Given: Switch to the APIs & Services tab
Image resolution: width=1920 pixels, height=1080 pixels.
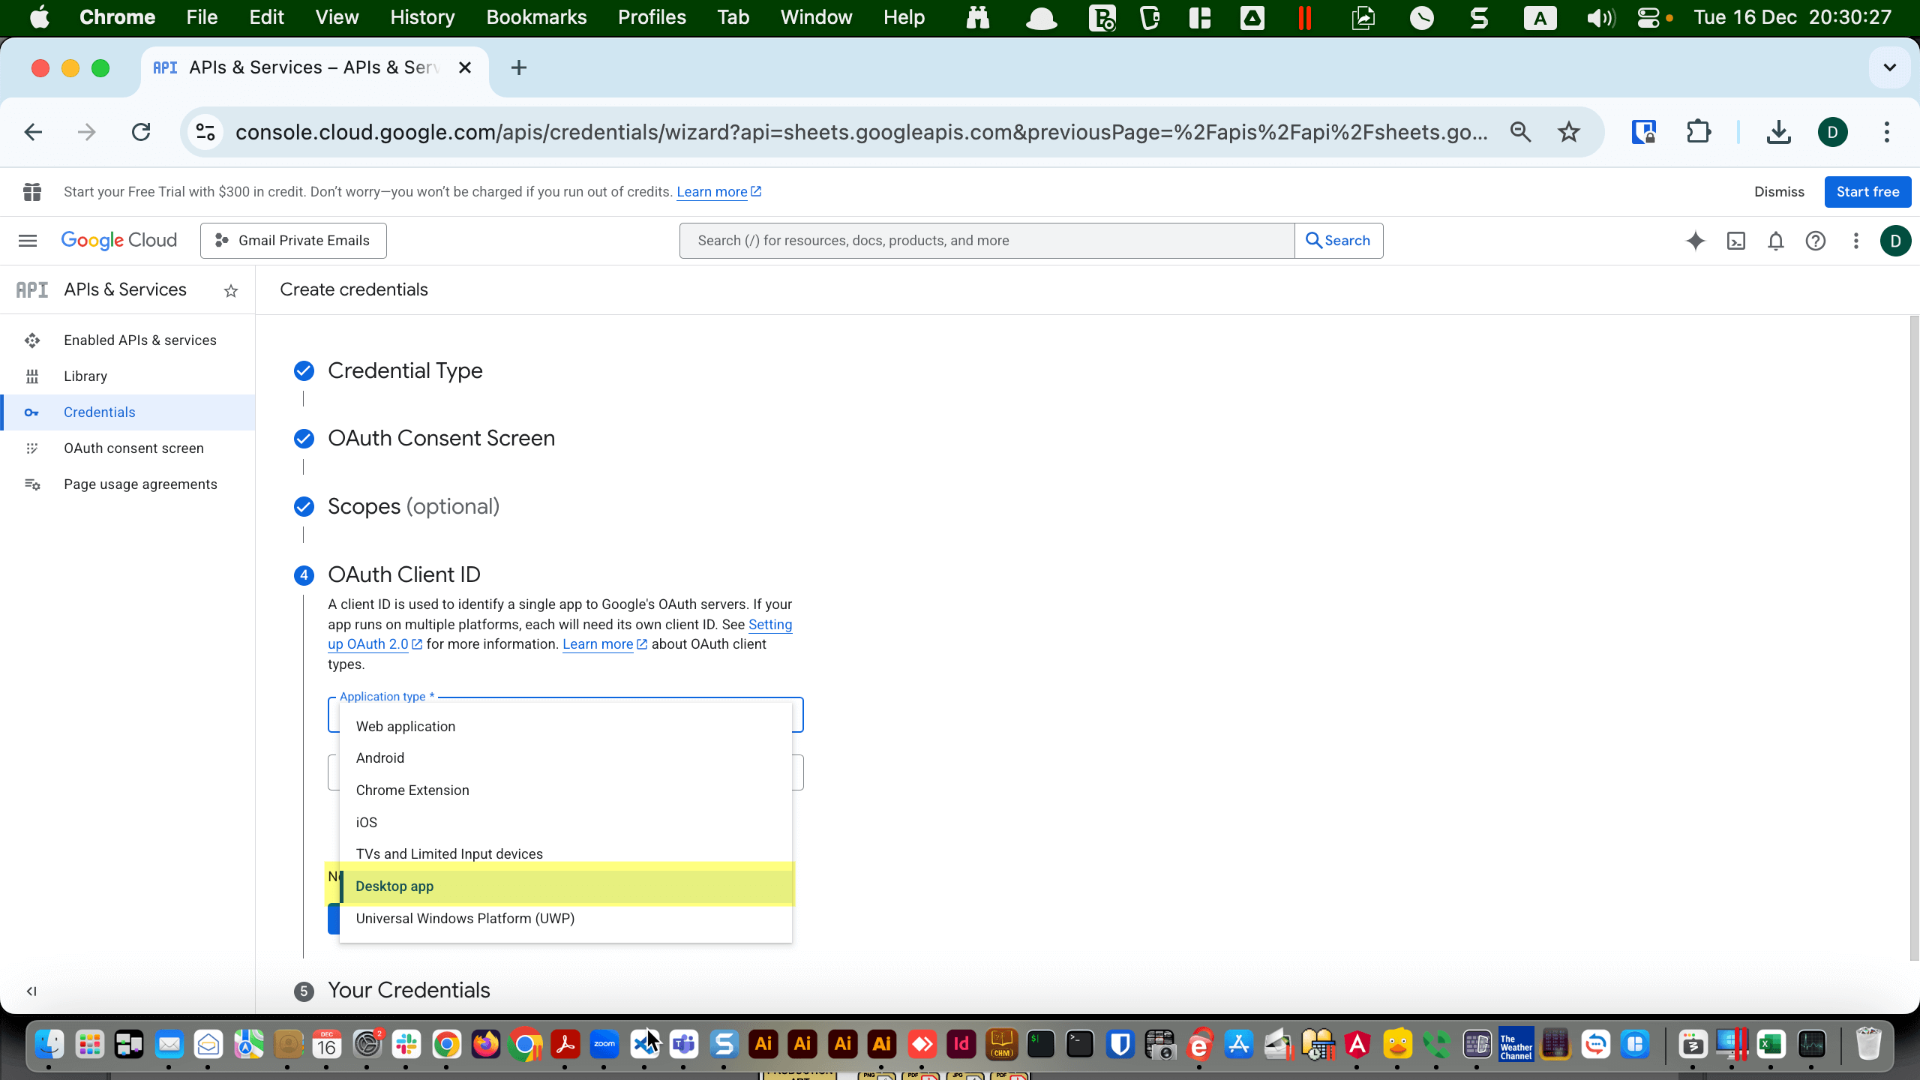Looking at the screenshot, I should [300, 67].
